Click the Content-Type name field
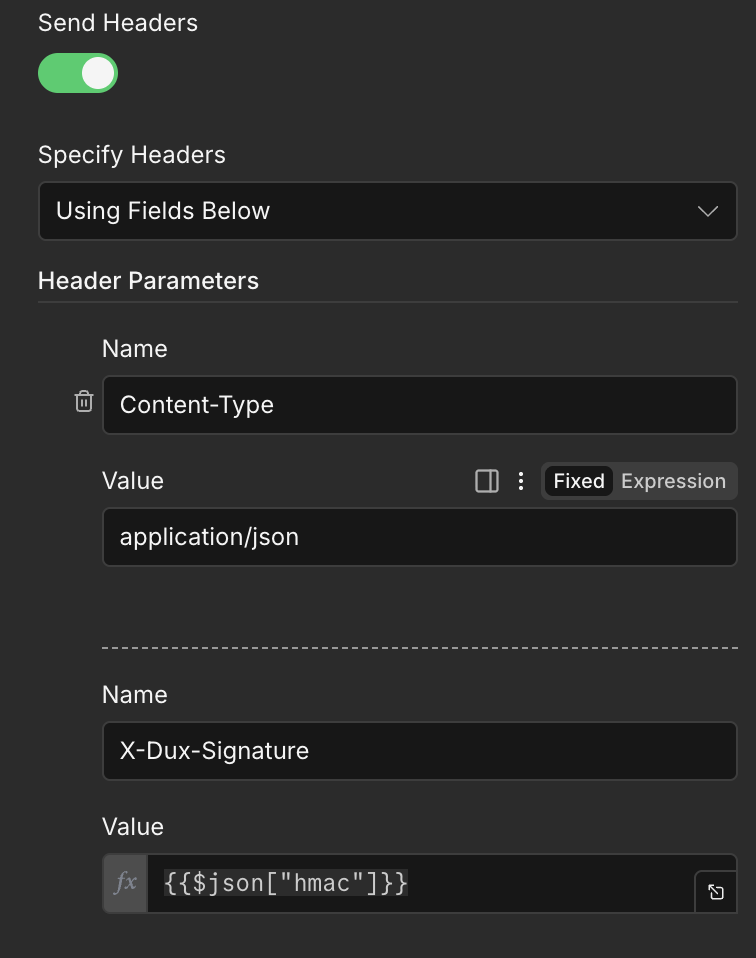Screen dimensions: 756x958 [x=420, y=405]
